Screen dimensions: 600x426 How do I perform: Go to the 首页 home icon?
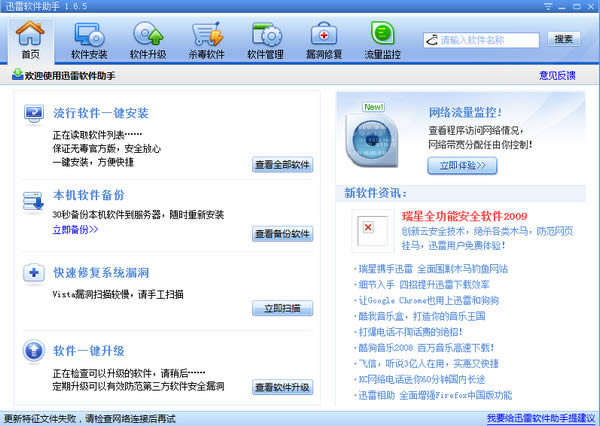30,33
